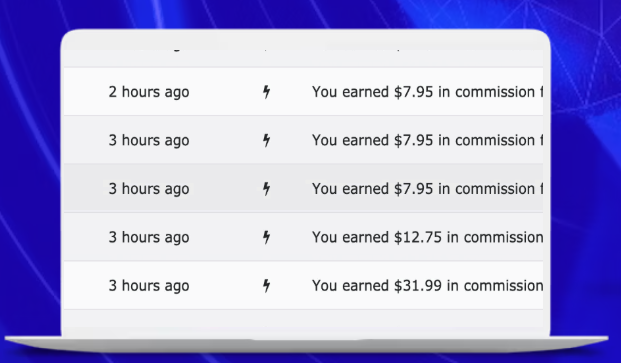Open the first 3 hours ago $7.95 notice
Image resolution: width=621 pixels, height=363 pixels.
click(x=427, y=140)
